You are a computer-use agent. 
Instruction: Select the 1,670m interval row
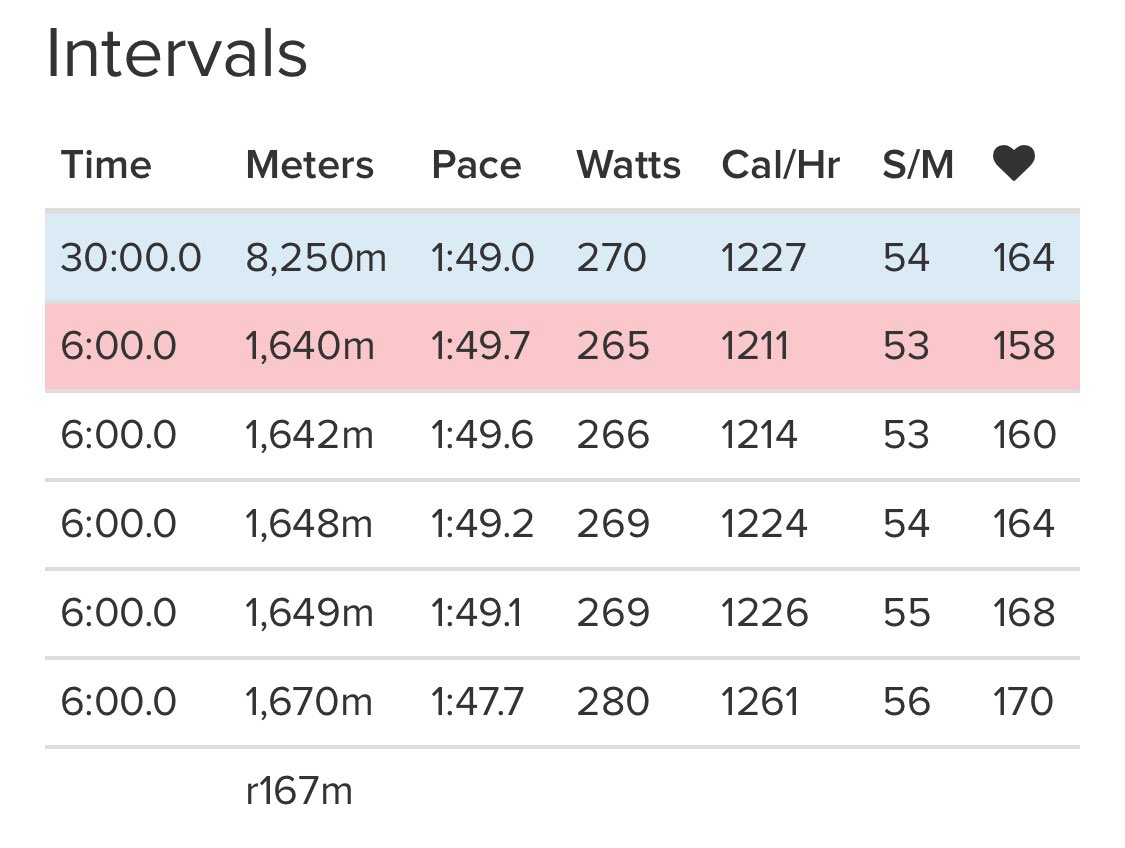pyautogui.click(x=562, y=702)
